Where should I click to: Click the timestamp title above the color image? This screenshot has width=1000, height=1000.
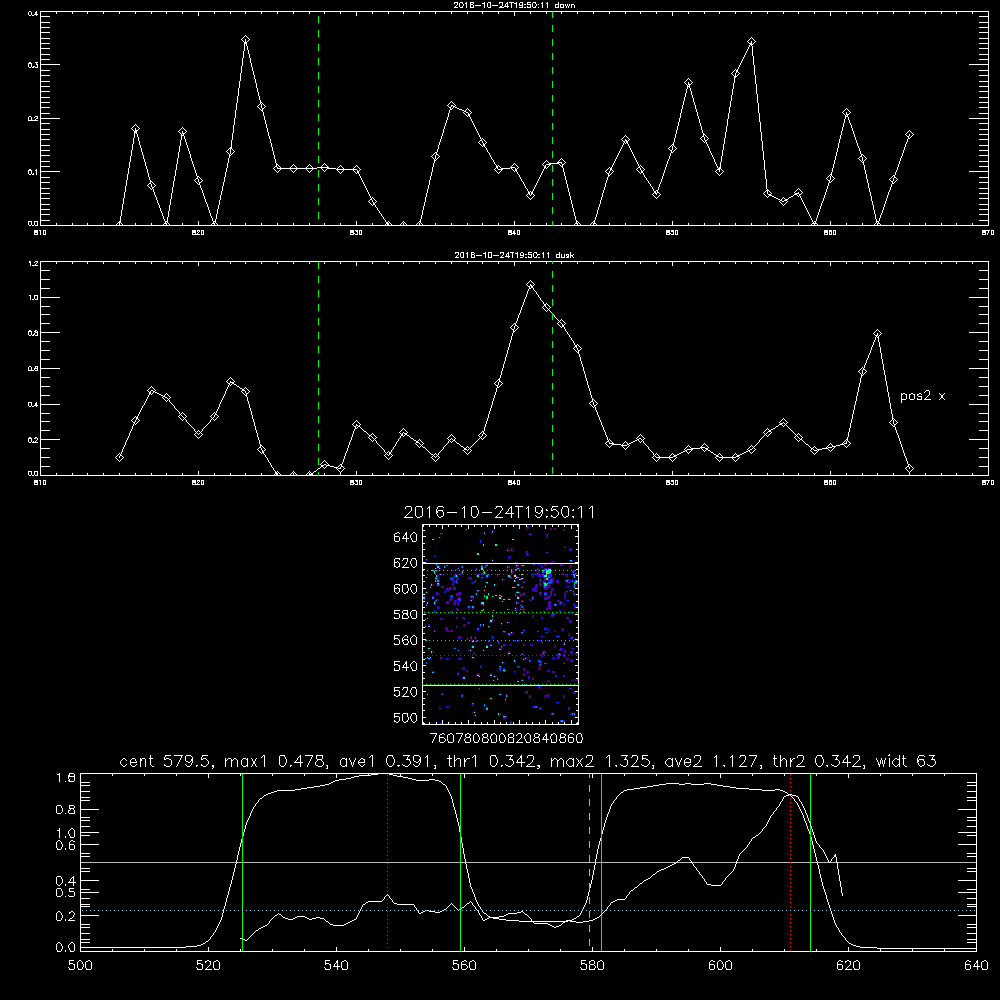point(499,513)
